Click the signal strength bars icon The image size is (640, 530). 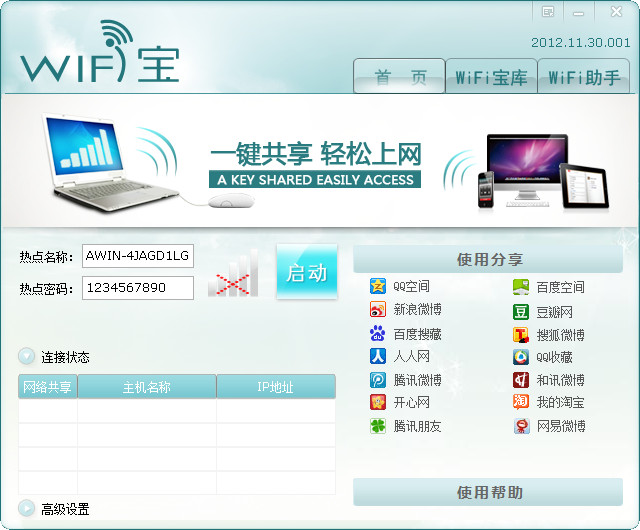tap(233, 273)
